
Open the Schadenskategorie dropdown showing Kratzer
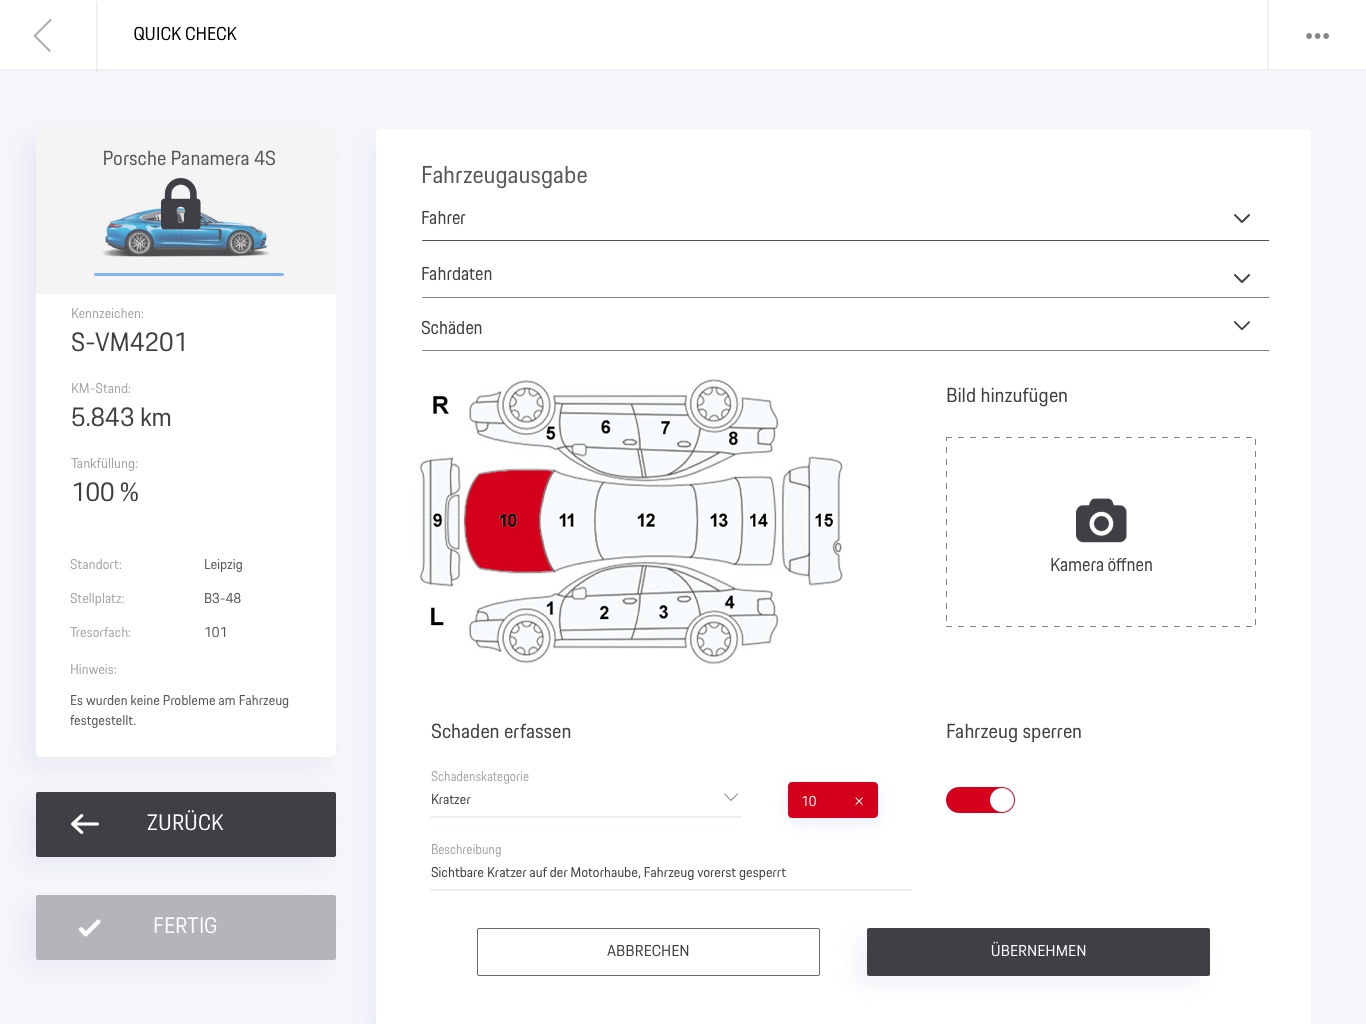(585, 799)
